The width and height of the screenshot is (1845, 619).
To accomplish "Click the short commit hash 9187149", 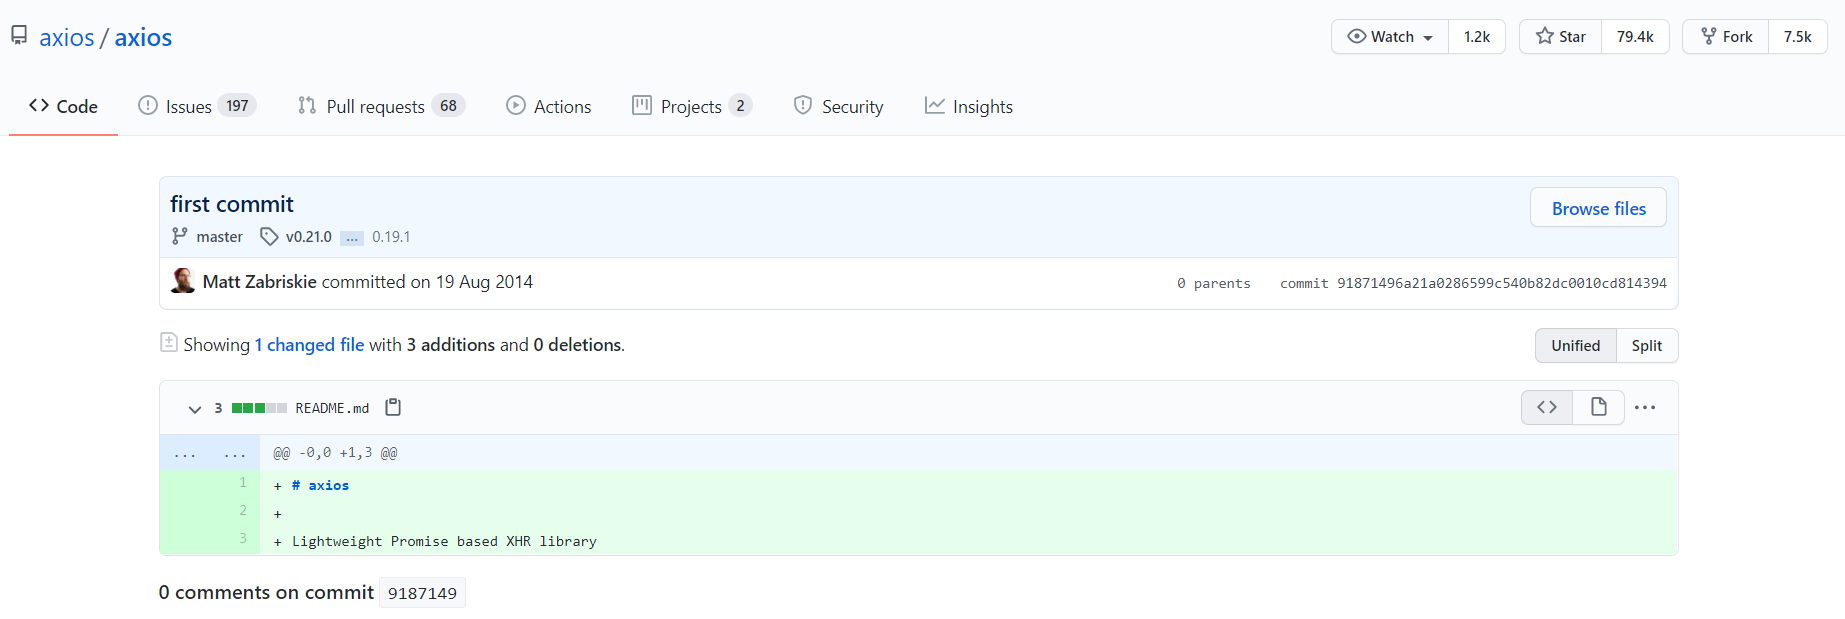I will pyautogui.click(x=422, y=593).
